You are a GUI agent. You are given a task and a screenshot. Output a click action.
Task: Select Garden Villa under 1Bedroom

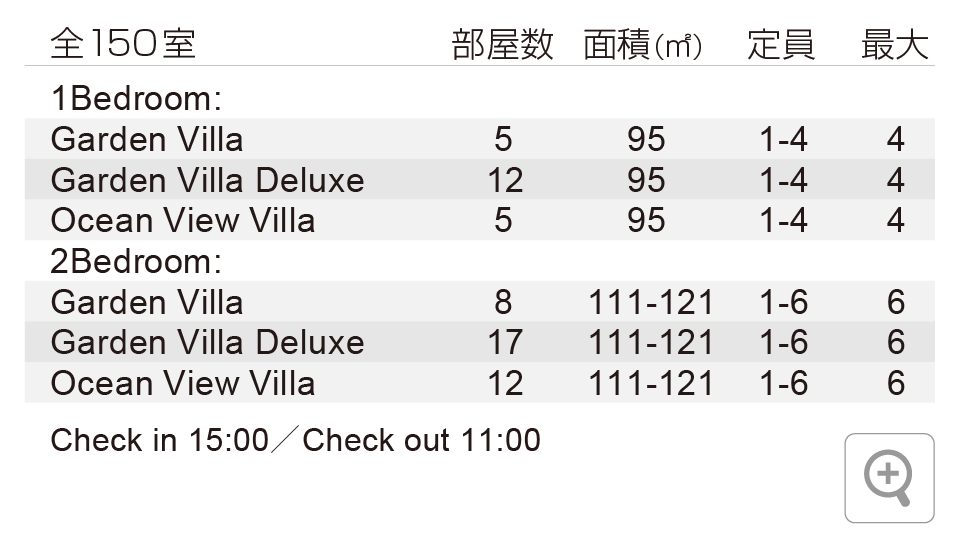point(147,139)
